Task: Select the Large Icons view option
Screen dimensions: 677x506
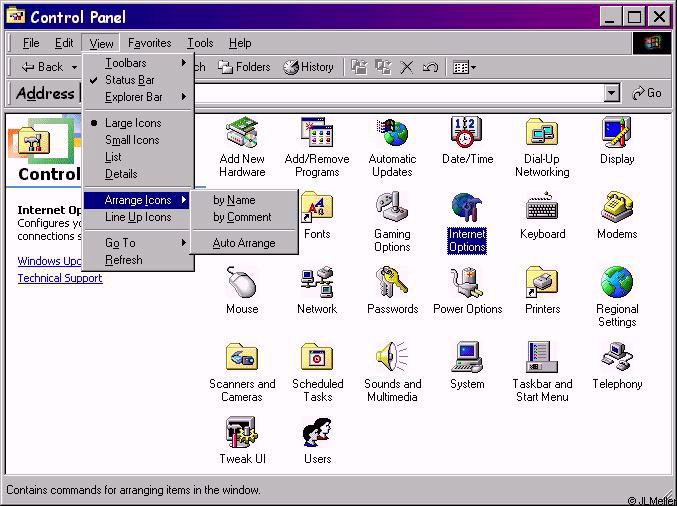Action: point(138,123)
